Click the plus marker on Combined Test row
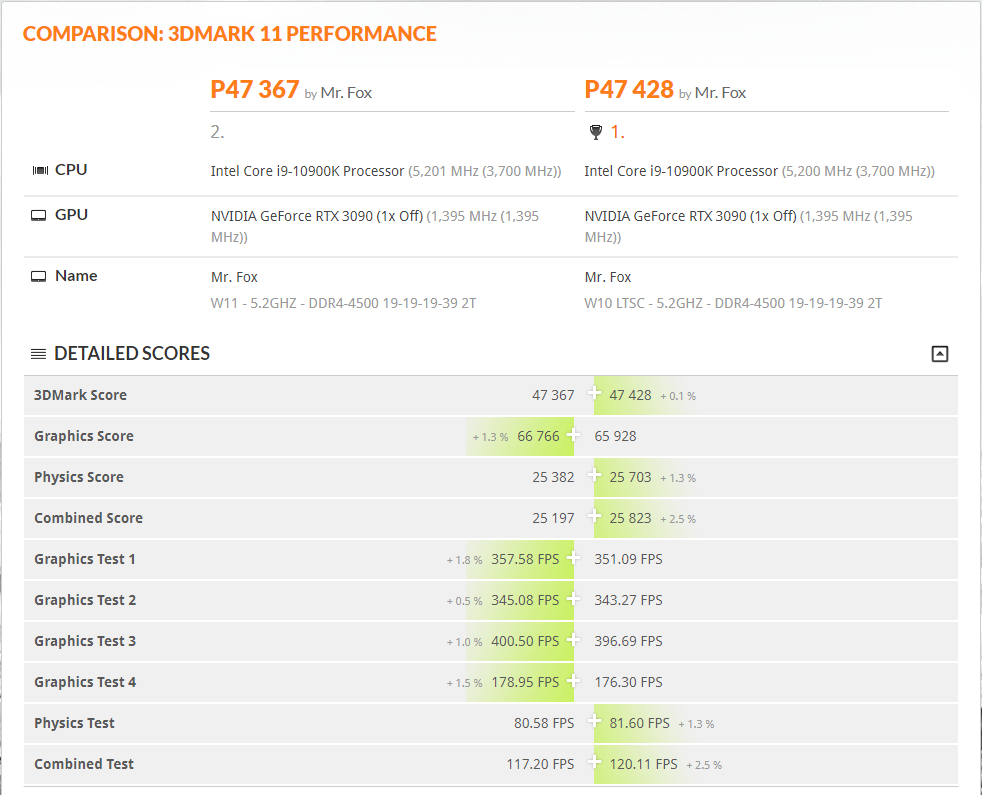 pyautogui.click(x=594, y=762)
